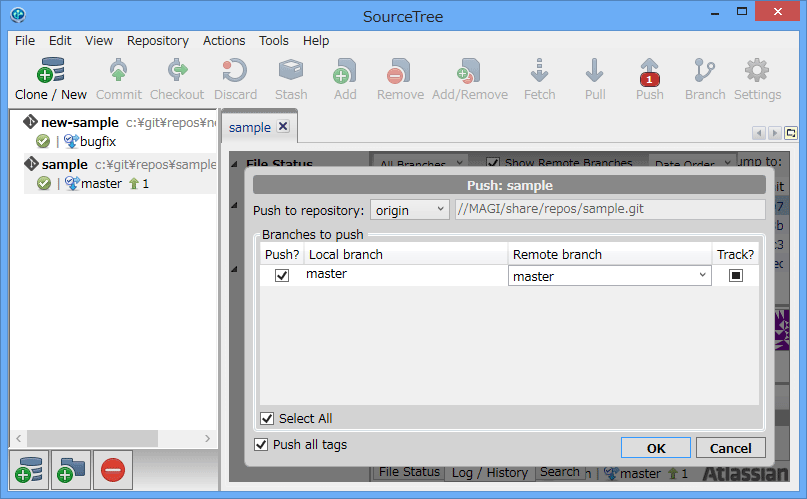
Task: Click the add folder icon at bottom
Action: [x=71, y=470]
